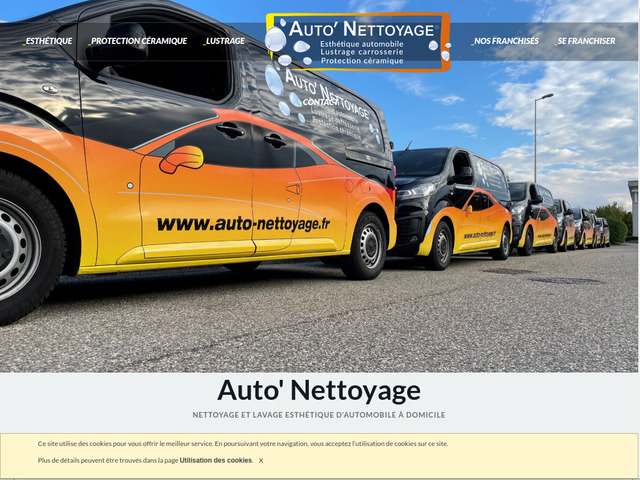The width and height of the screenshot is (640, 480).
Task: Click the orange side mirror on first van
Action: point(182,158)
